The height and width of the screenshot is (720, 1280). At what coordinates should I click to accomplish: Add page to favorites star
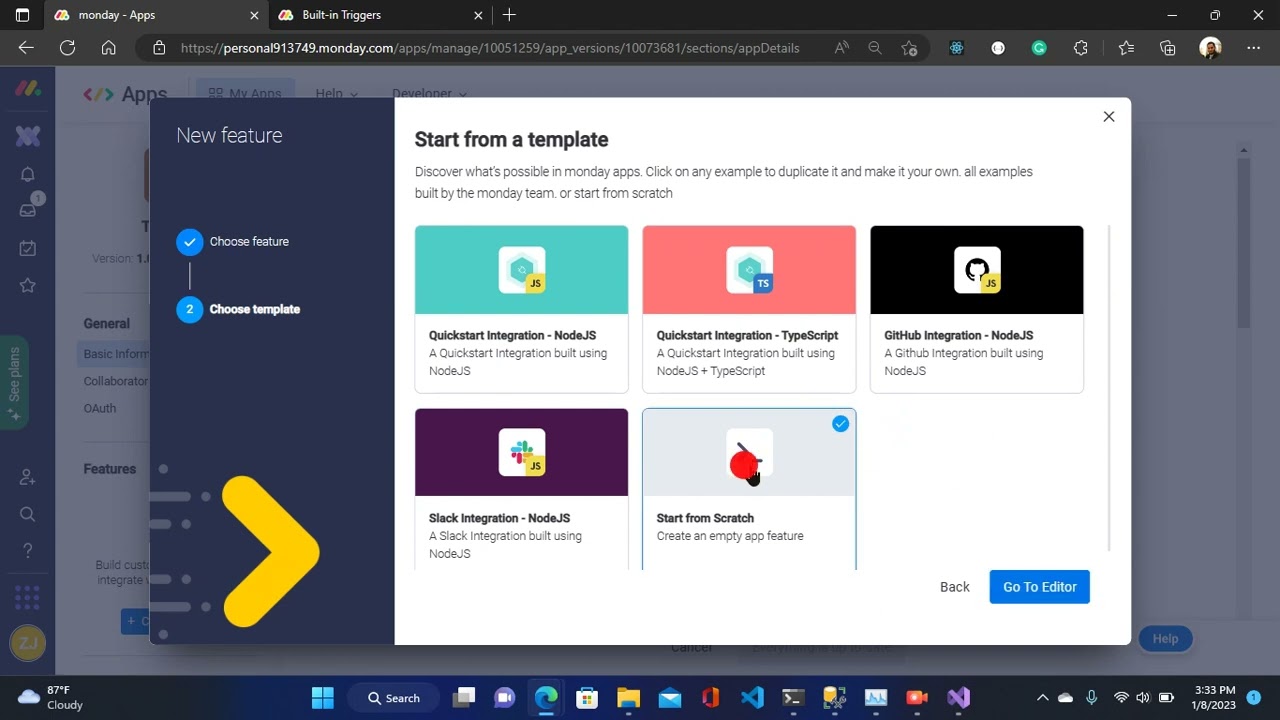(x=909, y=48)
